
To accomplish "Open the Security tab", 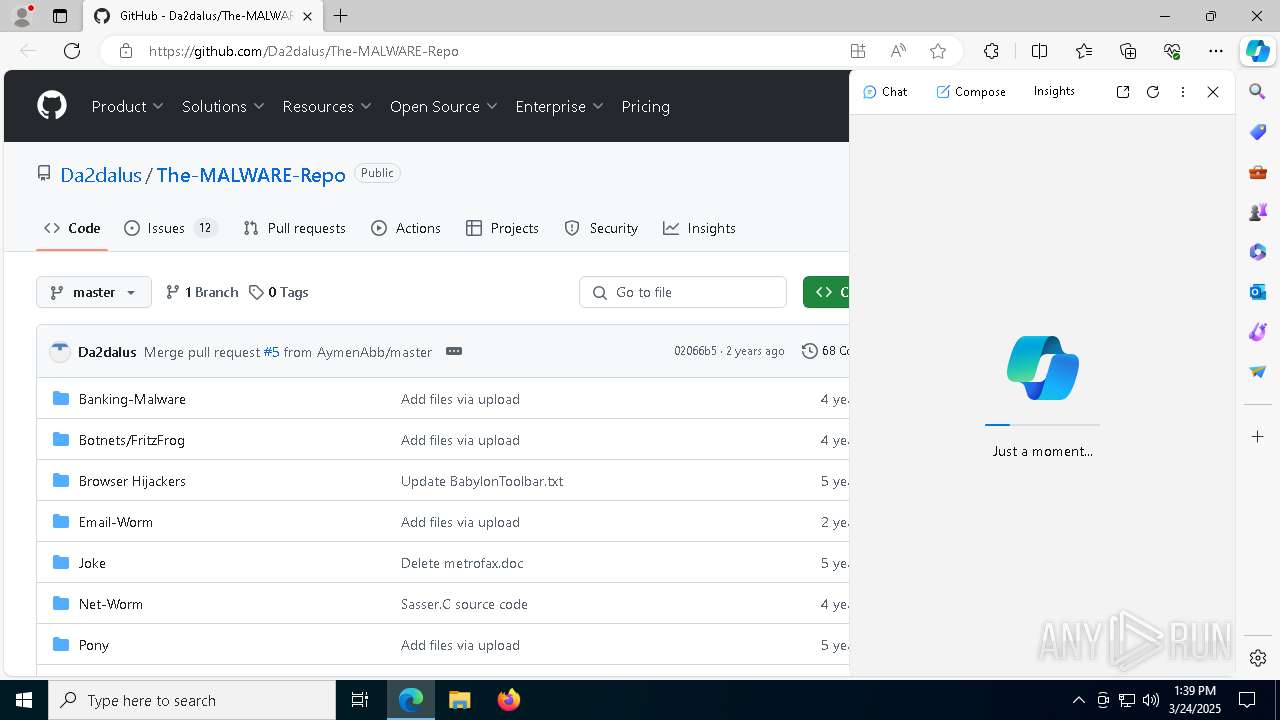I will pos(602,228).
